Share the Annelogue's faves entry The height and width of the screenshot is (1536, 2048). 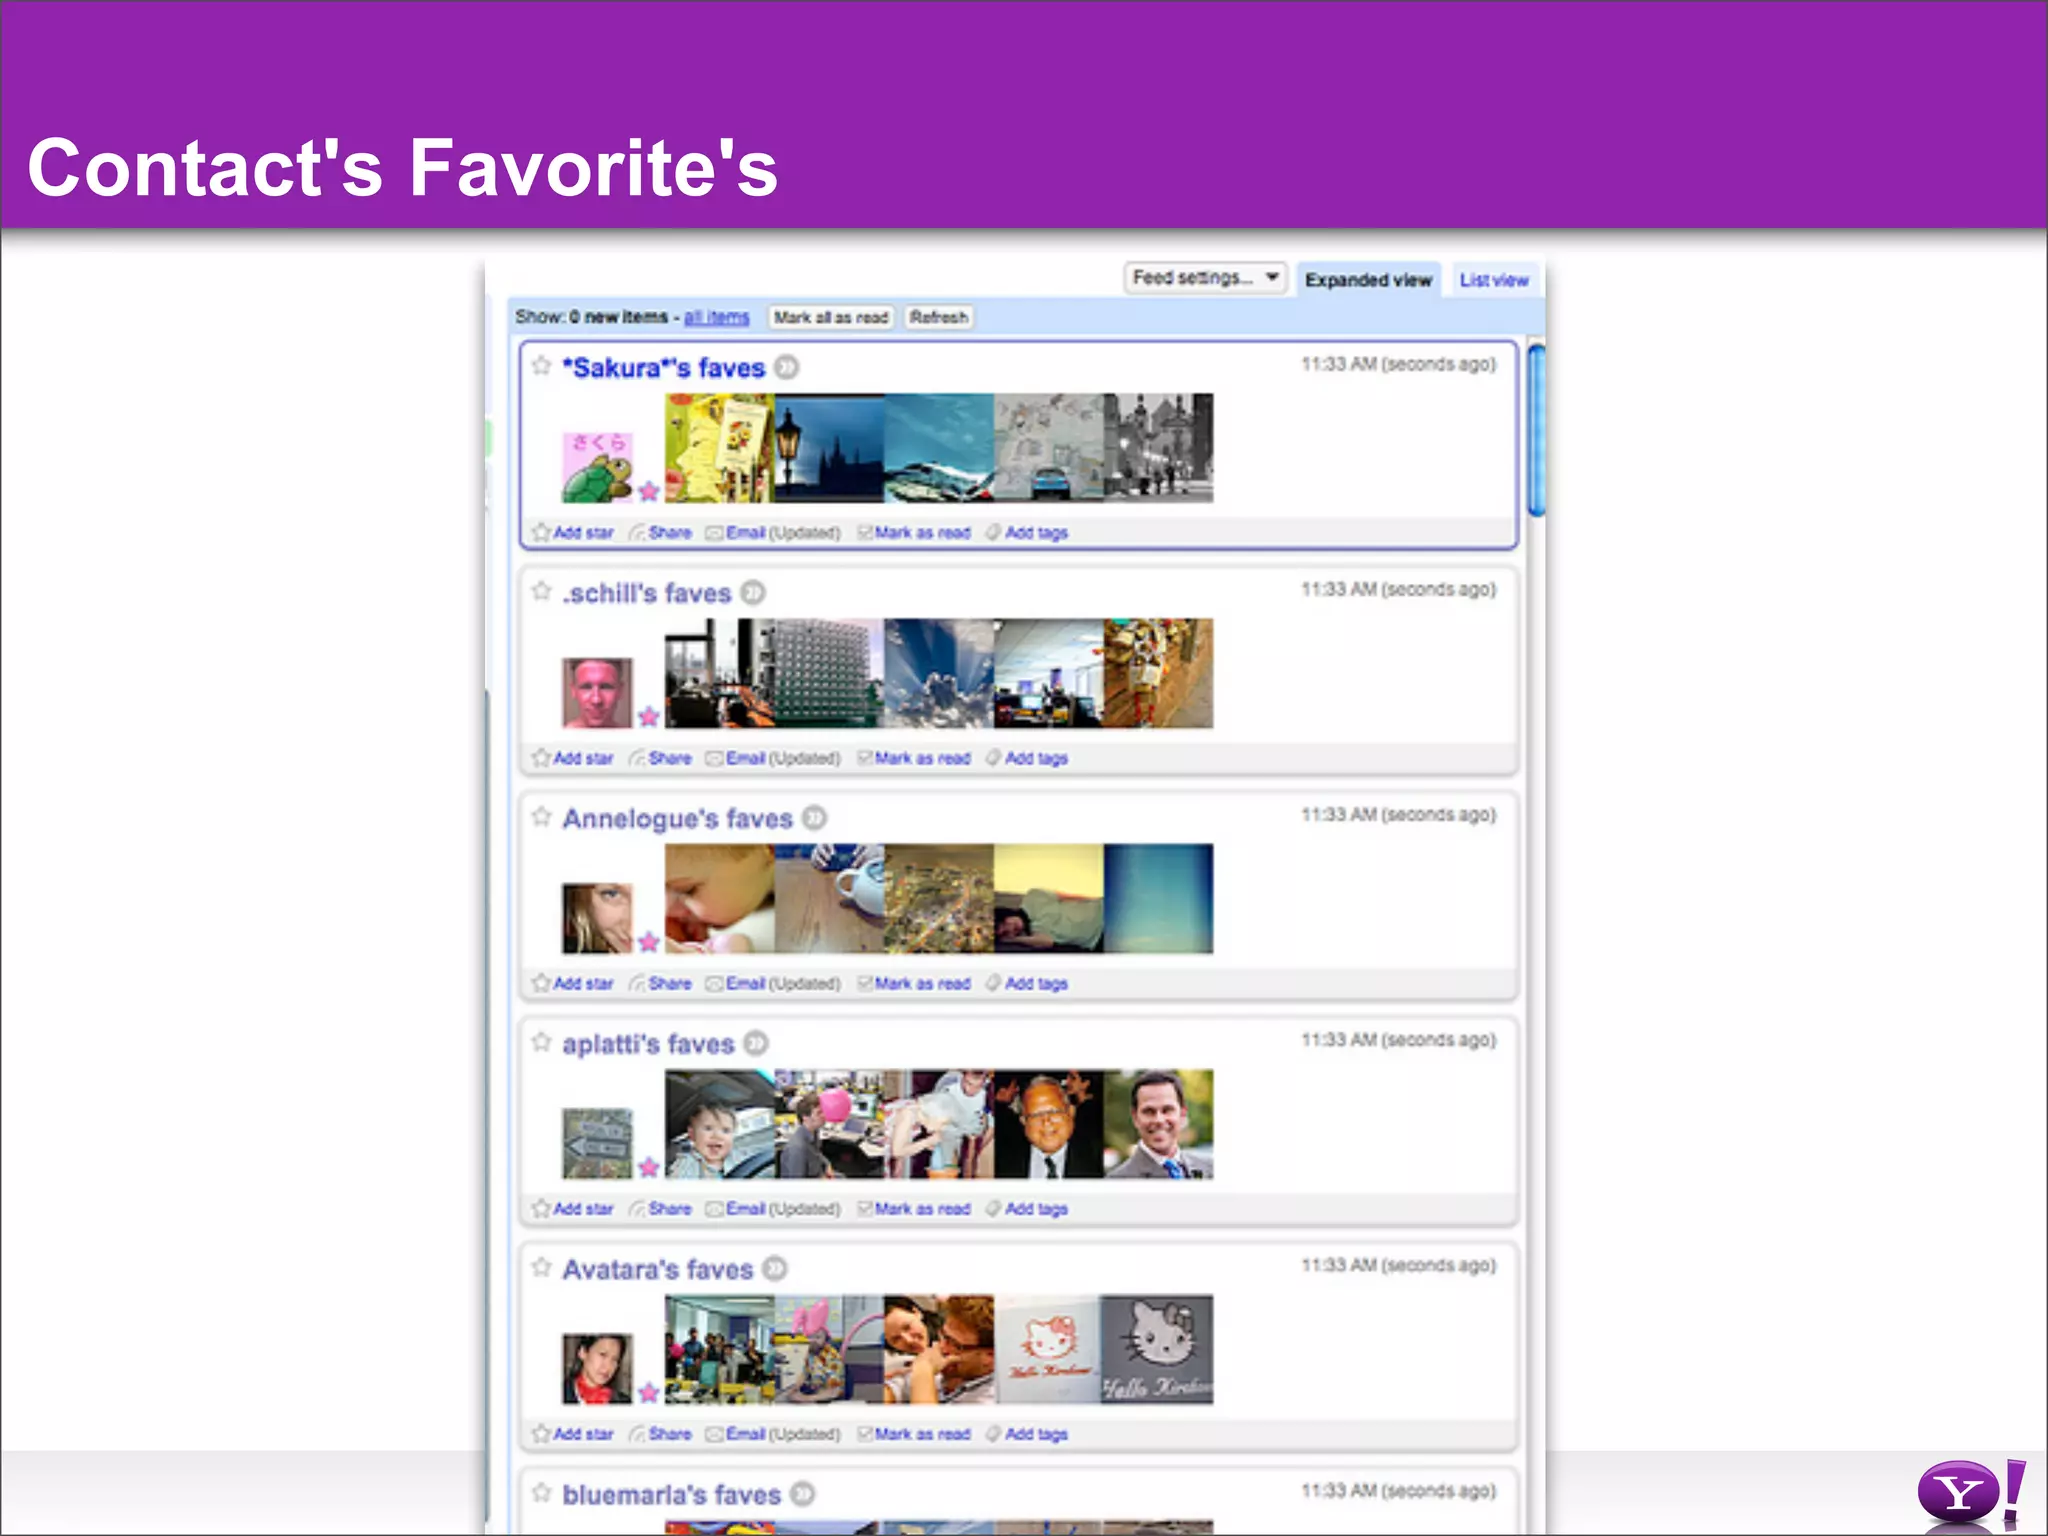(660, 983)
